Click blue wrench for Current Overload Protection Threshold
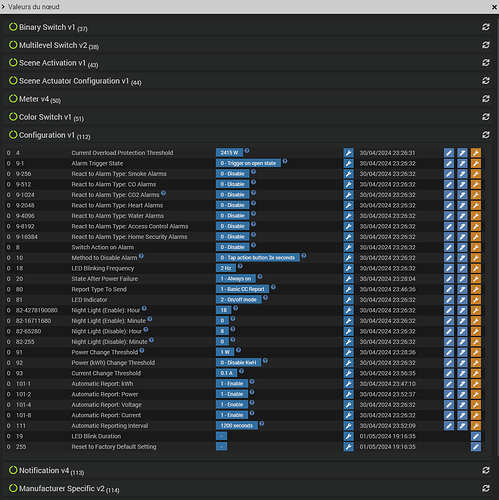Viewport: 499px width, 500px height. point(348,153)
